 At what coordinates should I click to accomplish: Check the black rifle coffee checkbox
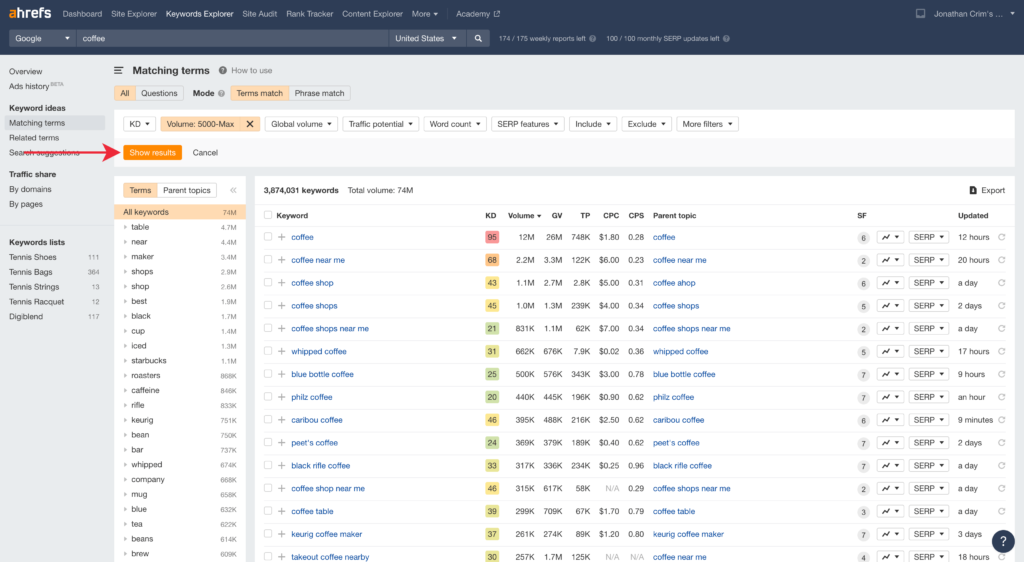[268, 465]
